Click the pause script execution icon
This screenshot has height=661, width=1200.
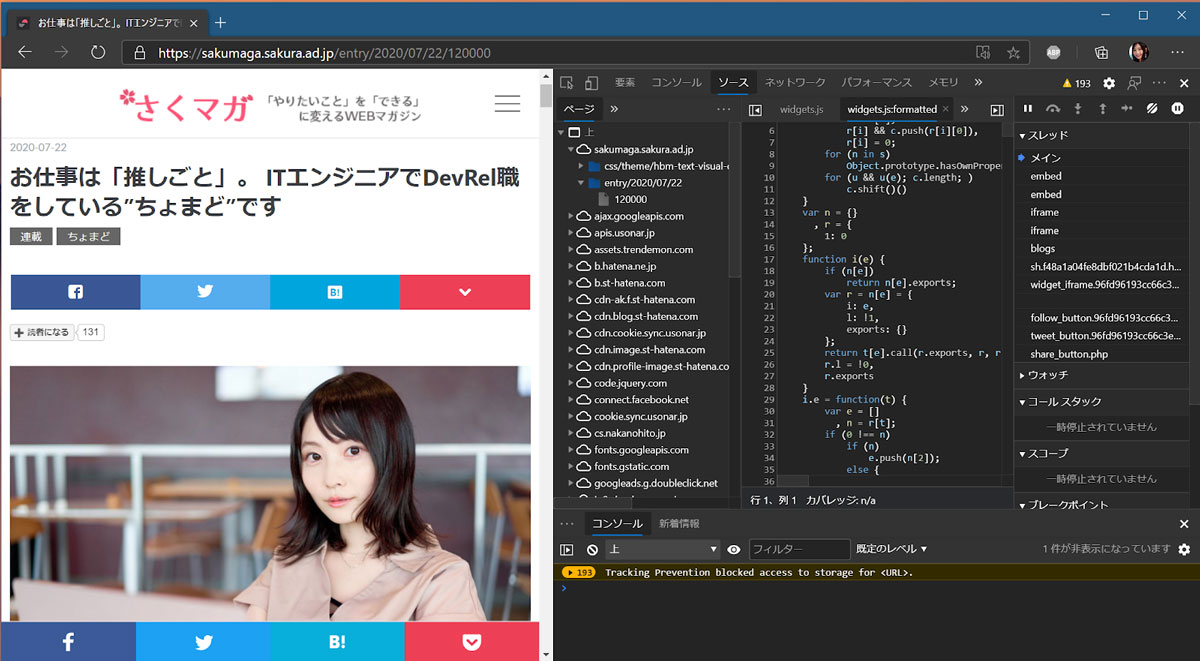point(1028,108)
